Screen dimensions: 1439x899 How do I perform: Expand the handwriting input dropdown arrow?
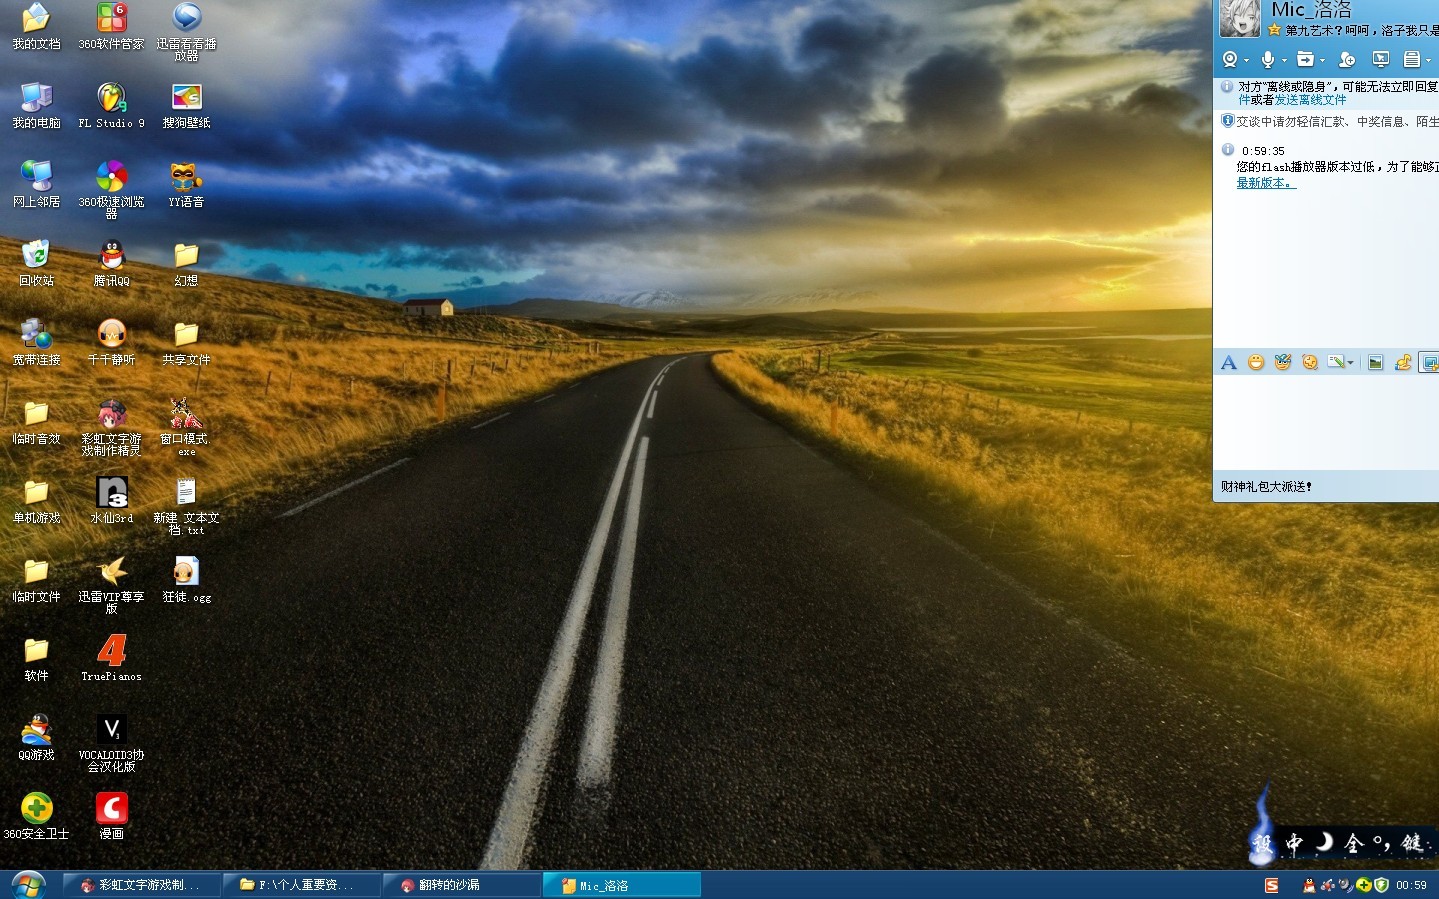click(x=1350, y=363)
